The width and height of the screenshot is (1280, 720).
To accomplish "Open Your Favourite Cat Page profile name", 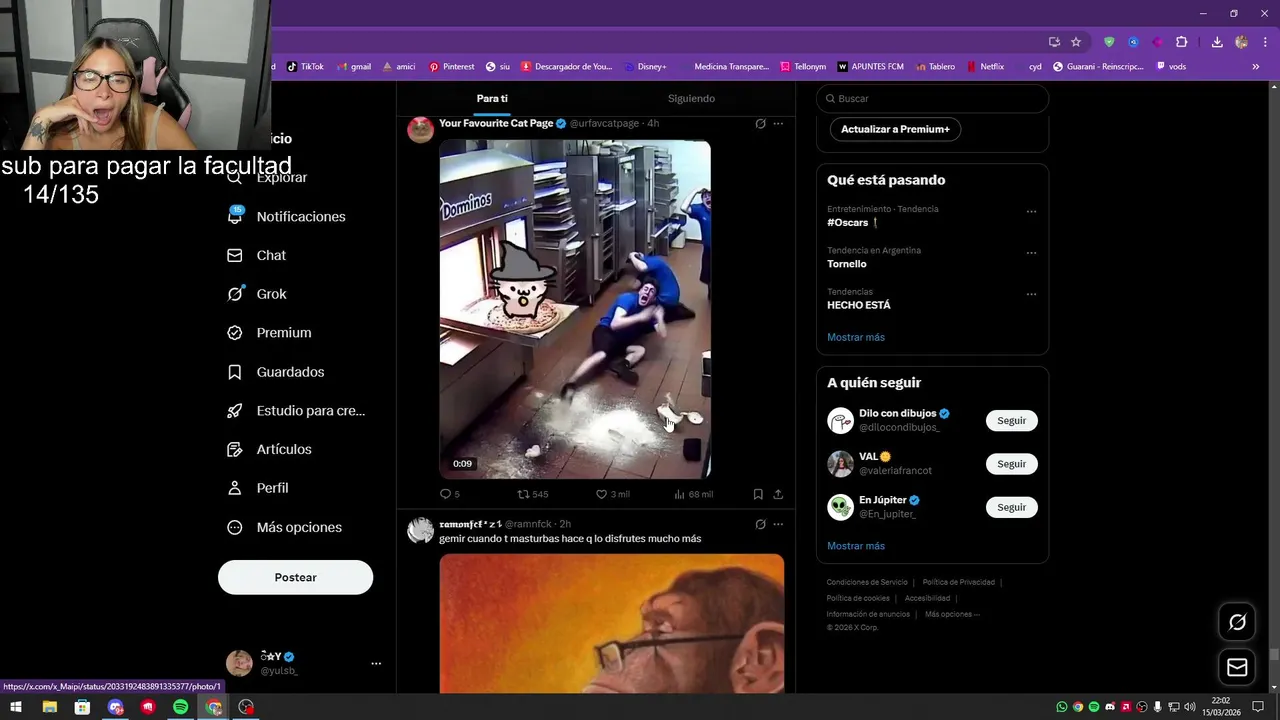I will tap(496, 123).
